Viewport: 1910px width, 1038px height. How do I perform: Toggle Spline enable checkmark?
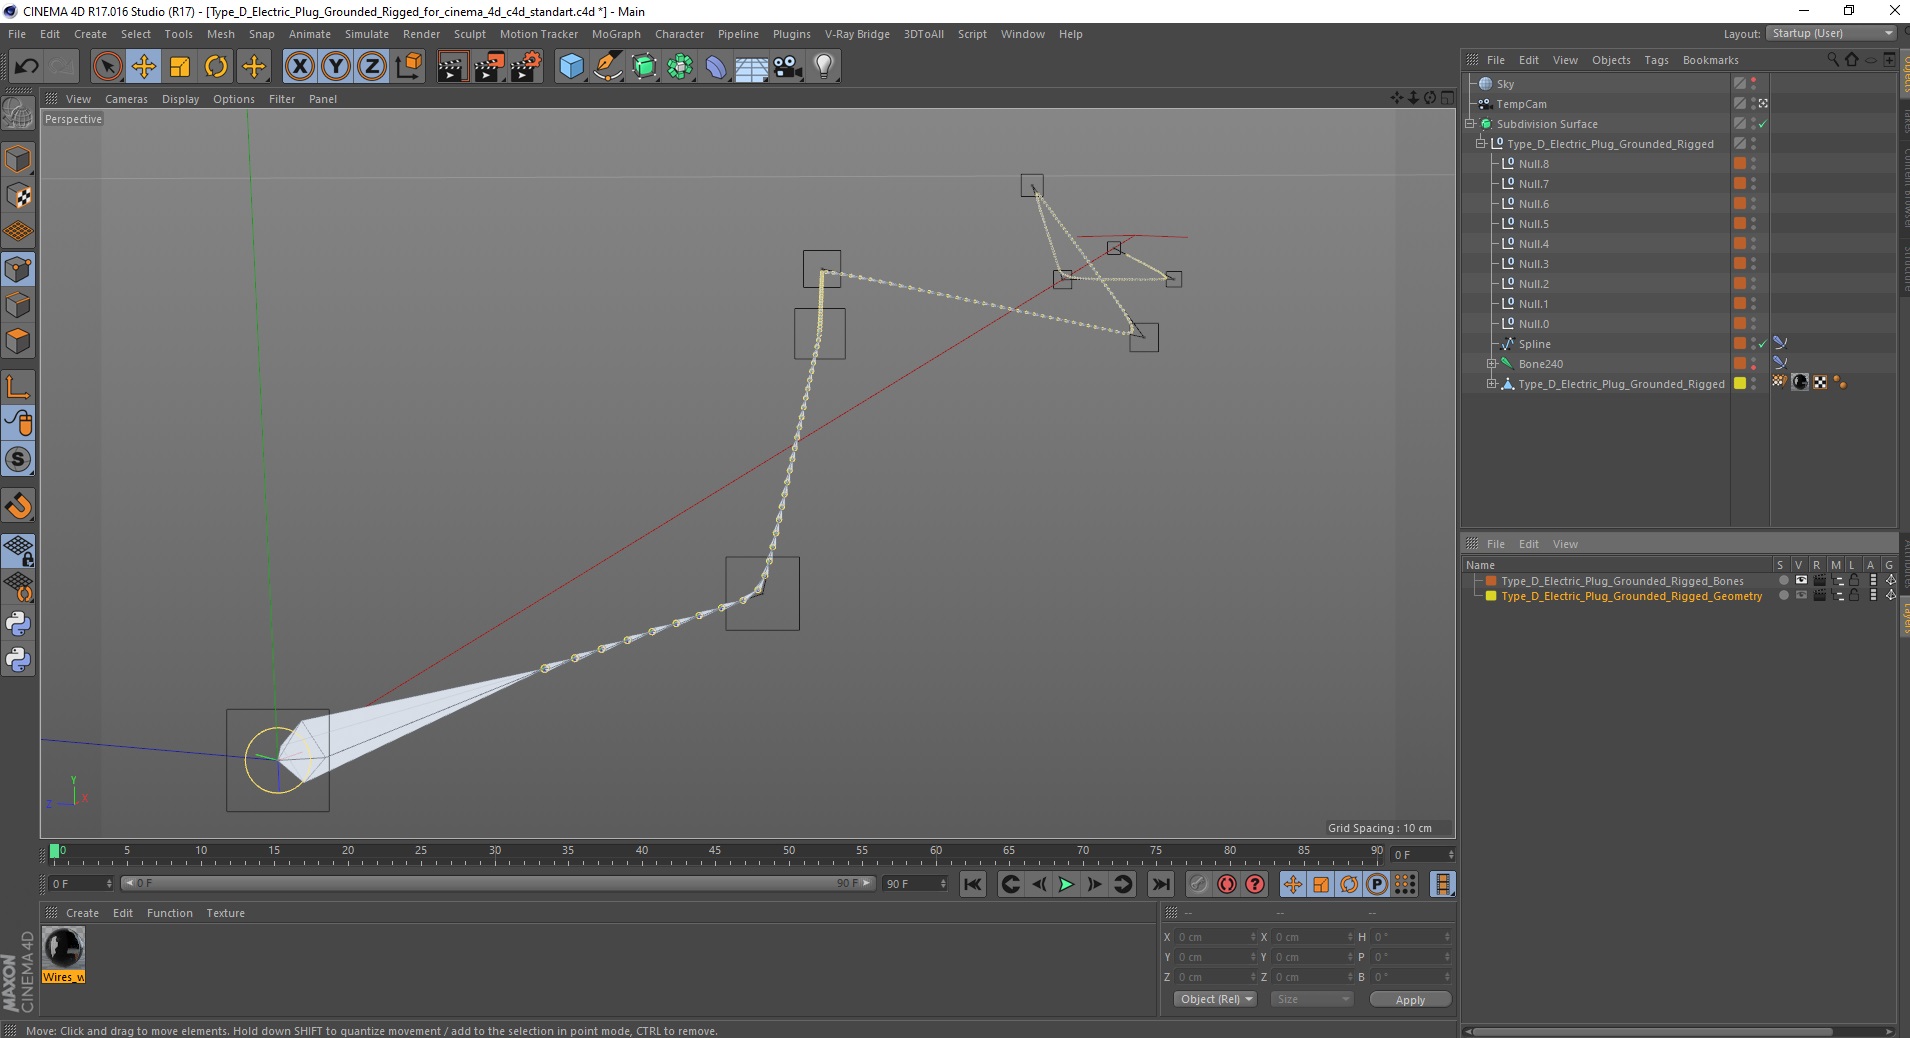pos(1763,344)
